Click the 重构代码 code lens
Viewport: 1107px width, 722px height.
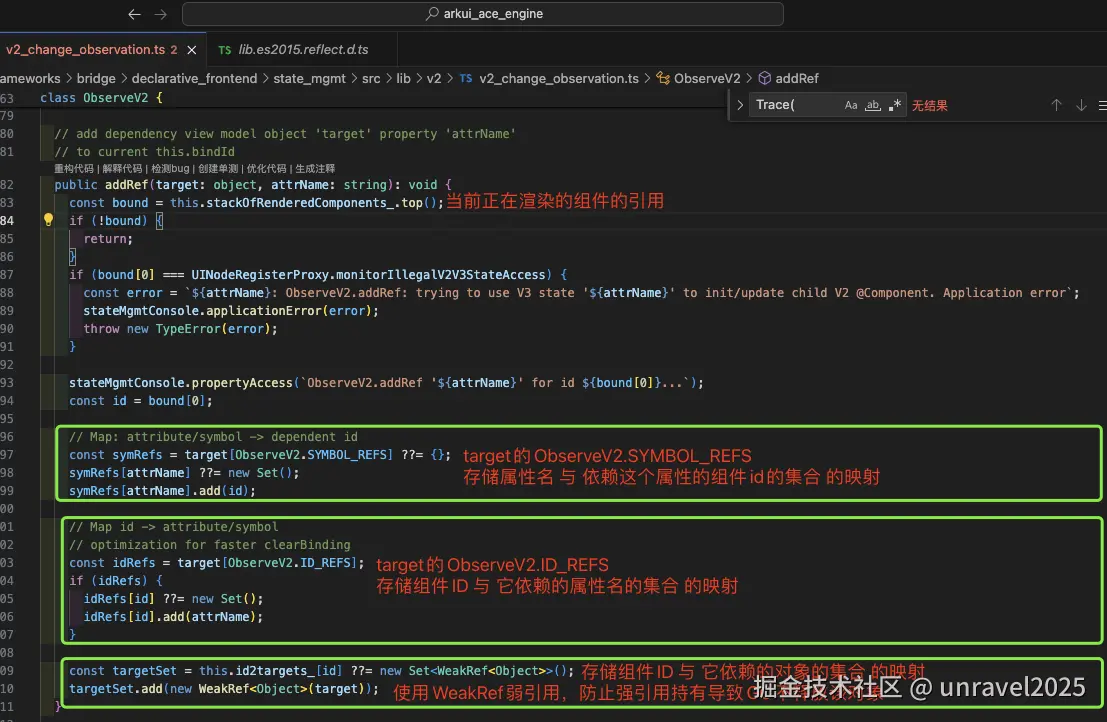(x=73, y=169)
